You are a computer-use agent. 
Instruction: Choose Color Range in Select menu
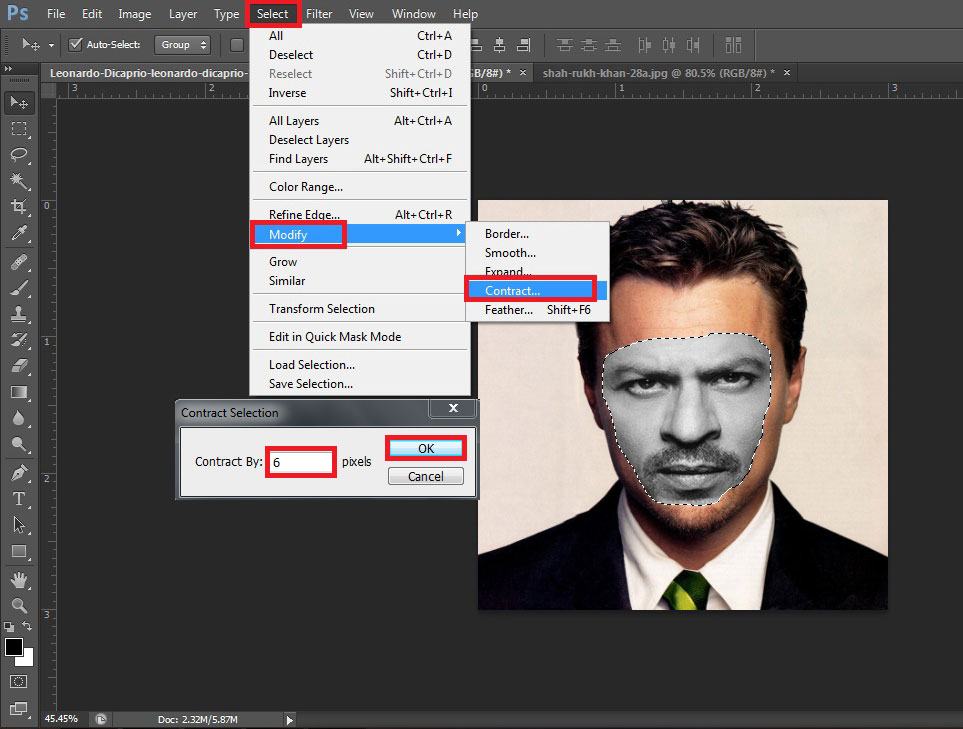tap(359, 187)
